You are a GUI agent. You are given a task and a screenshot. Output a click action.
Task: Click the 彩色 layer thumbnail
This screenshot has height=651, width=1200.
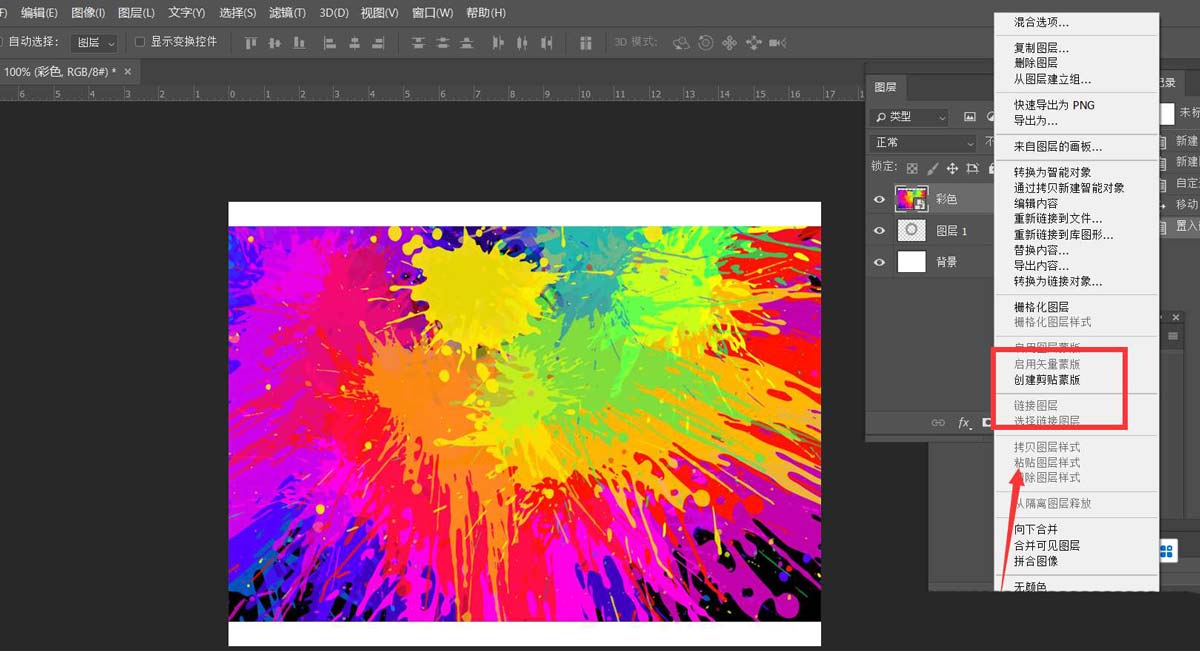911,199
